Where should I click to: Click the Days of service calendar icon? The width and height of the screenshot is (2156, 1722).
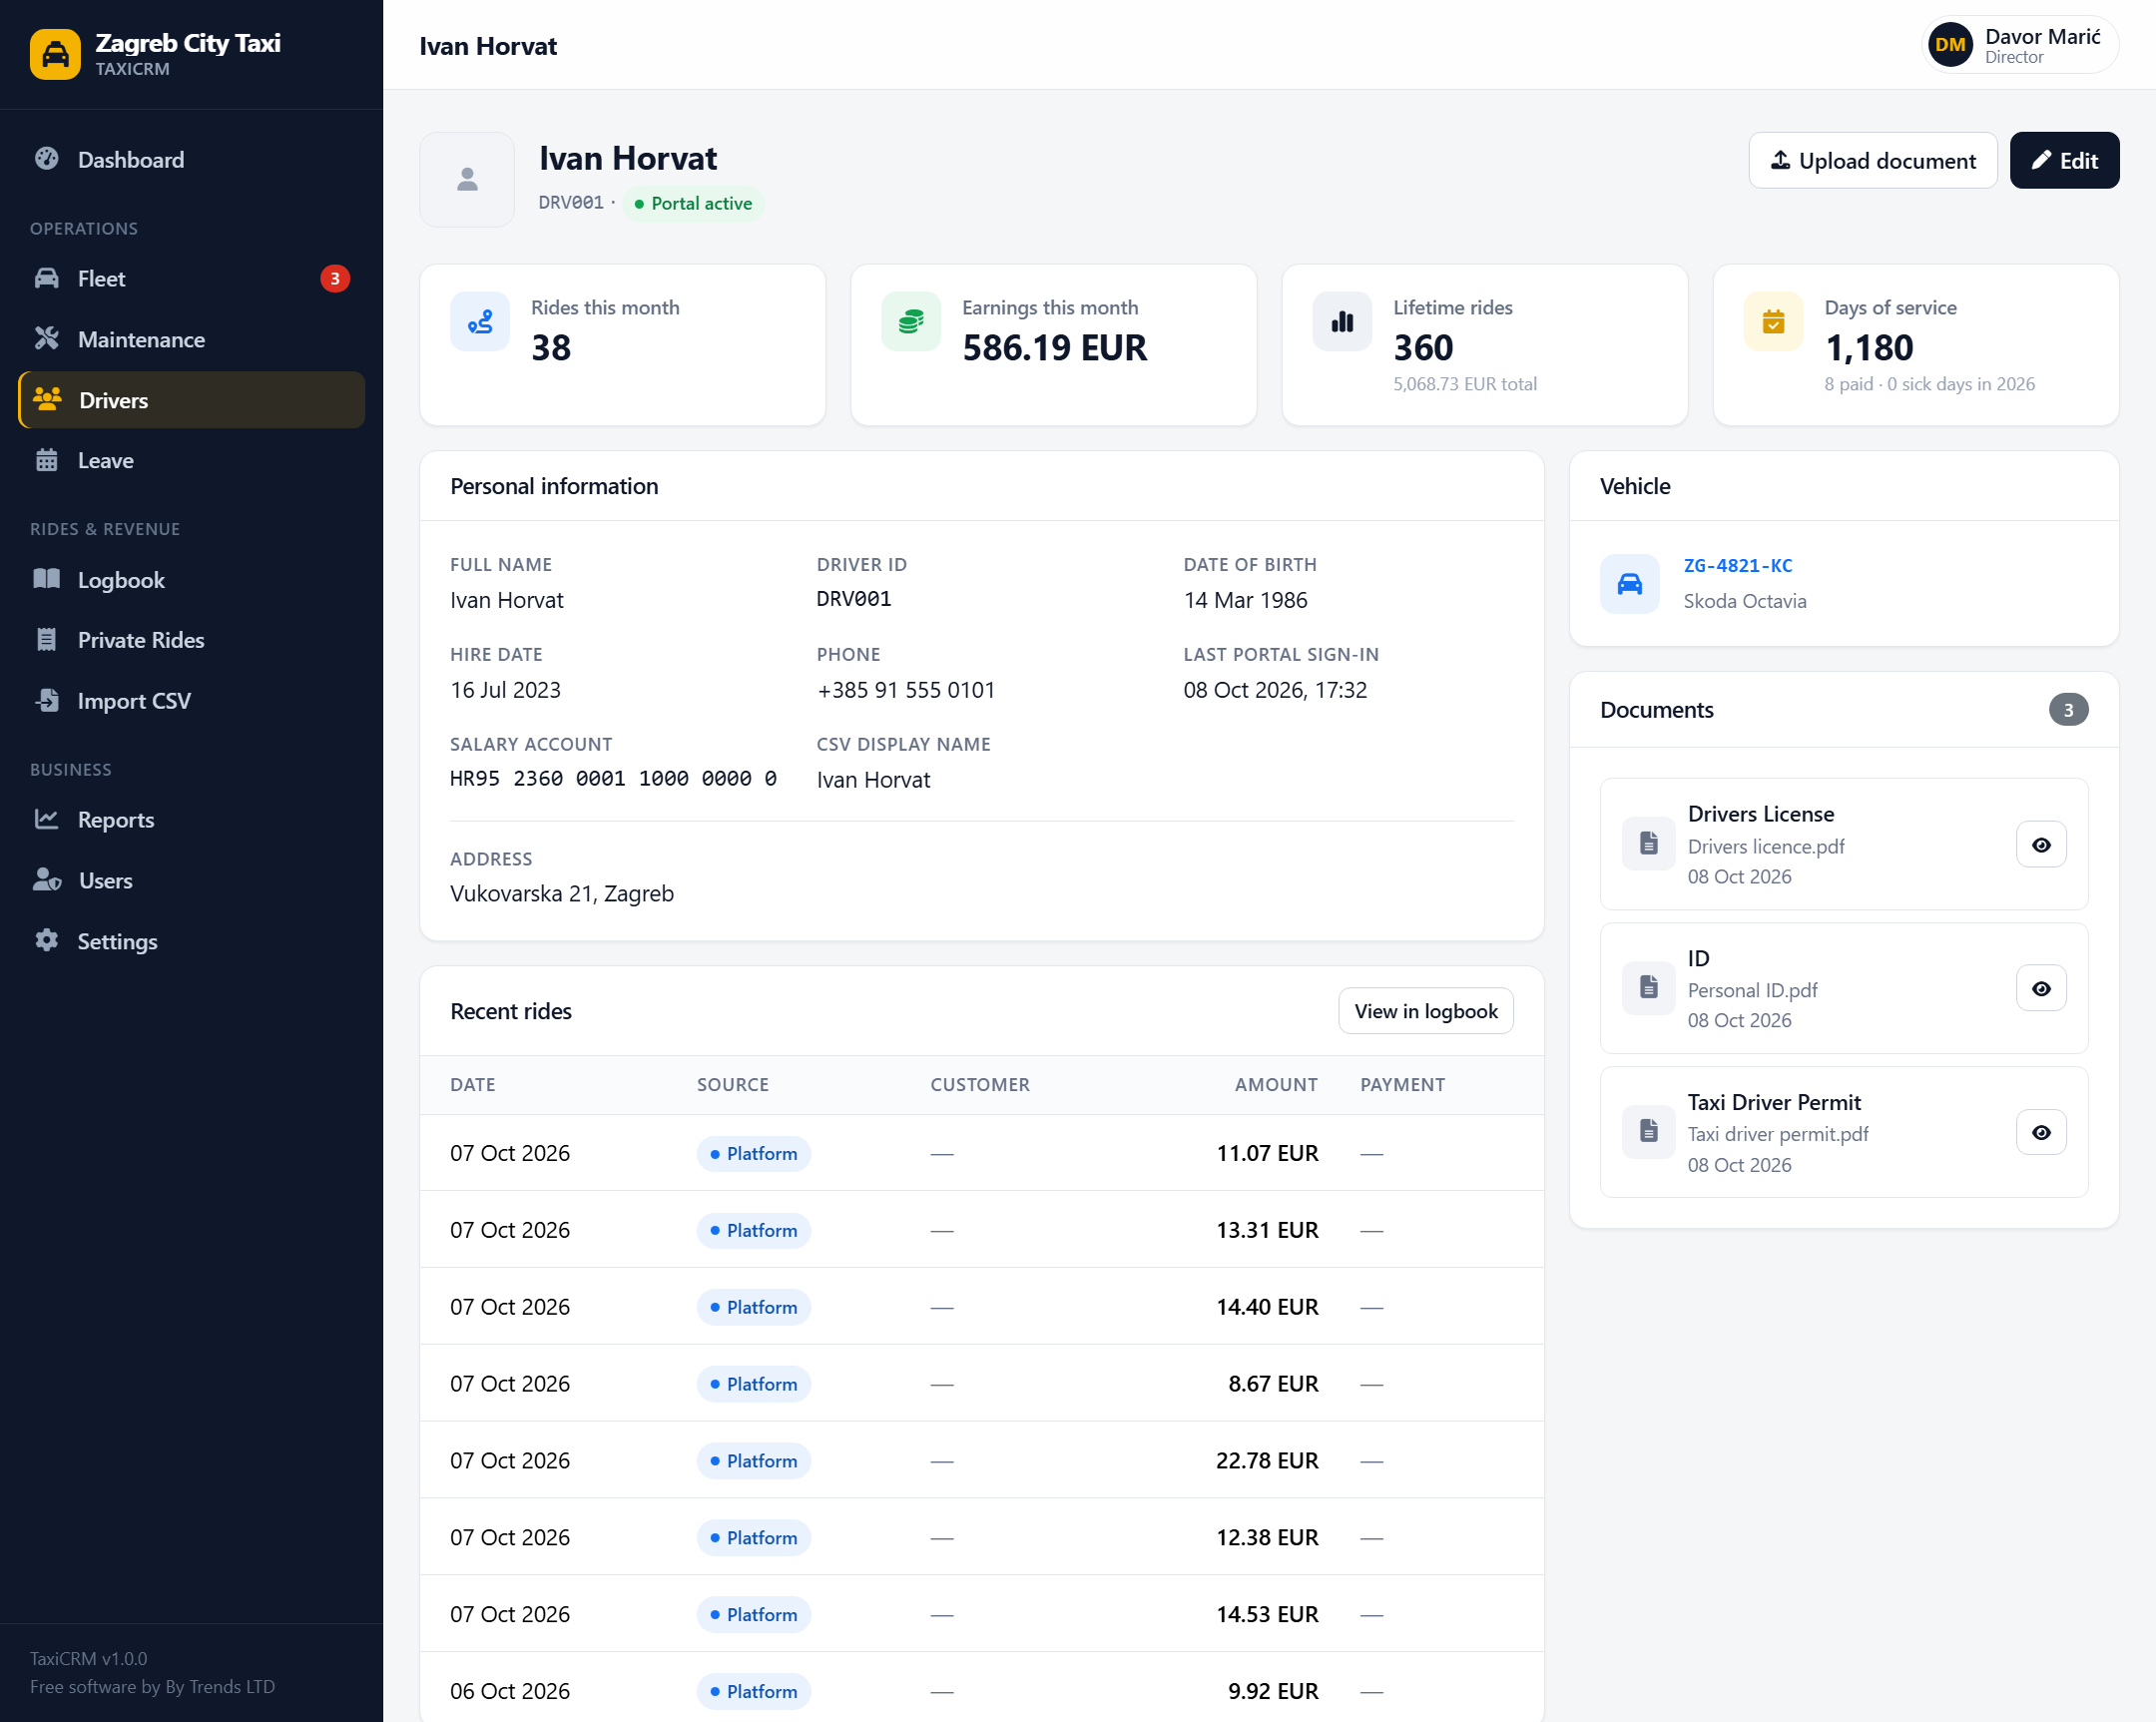(x=1773, y=321)
